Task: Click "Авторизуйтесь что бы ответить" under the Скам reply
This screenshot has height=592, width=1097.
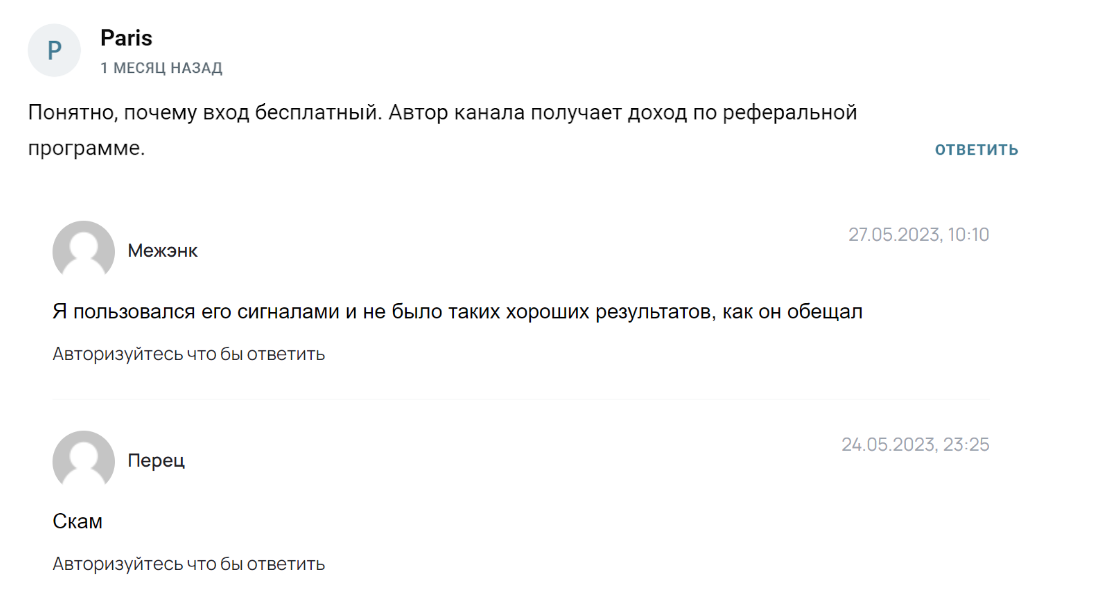Action: click(x=189, y=564)
